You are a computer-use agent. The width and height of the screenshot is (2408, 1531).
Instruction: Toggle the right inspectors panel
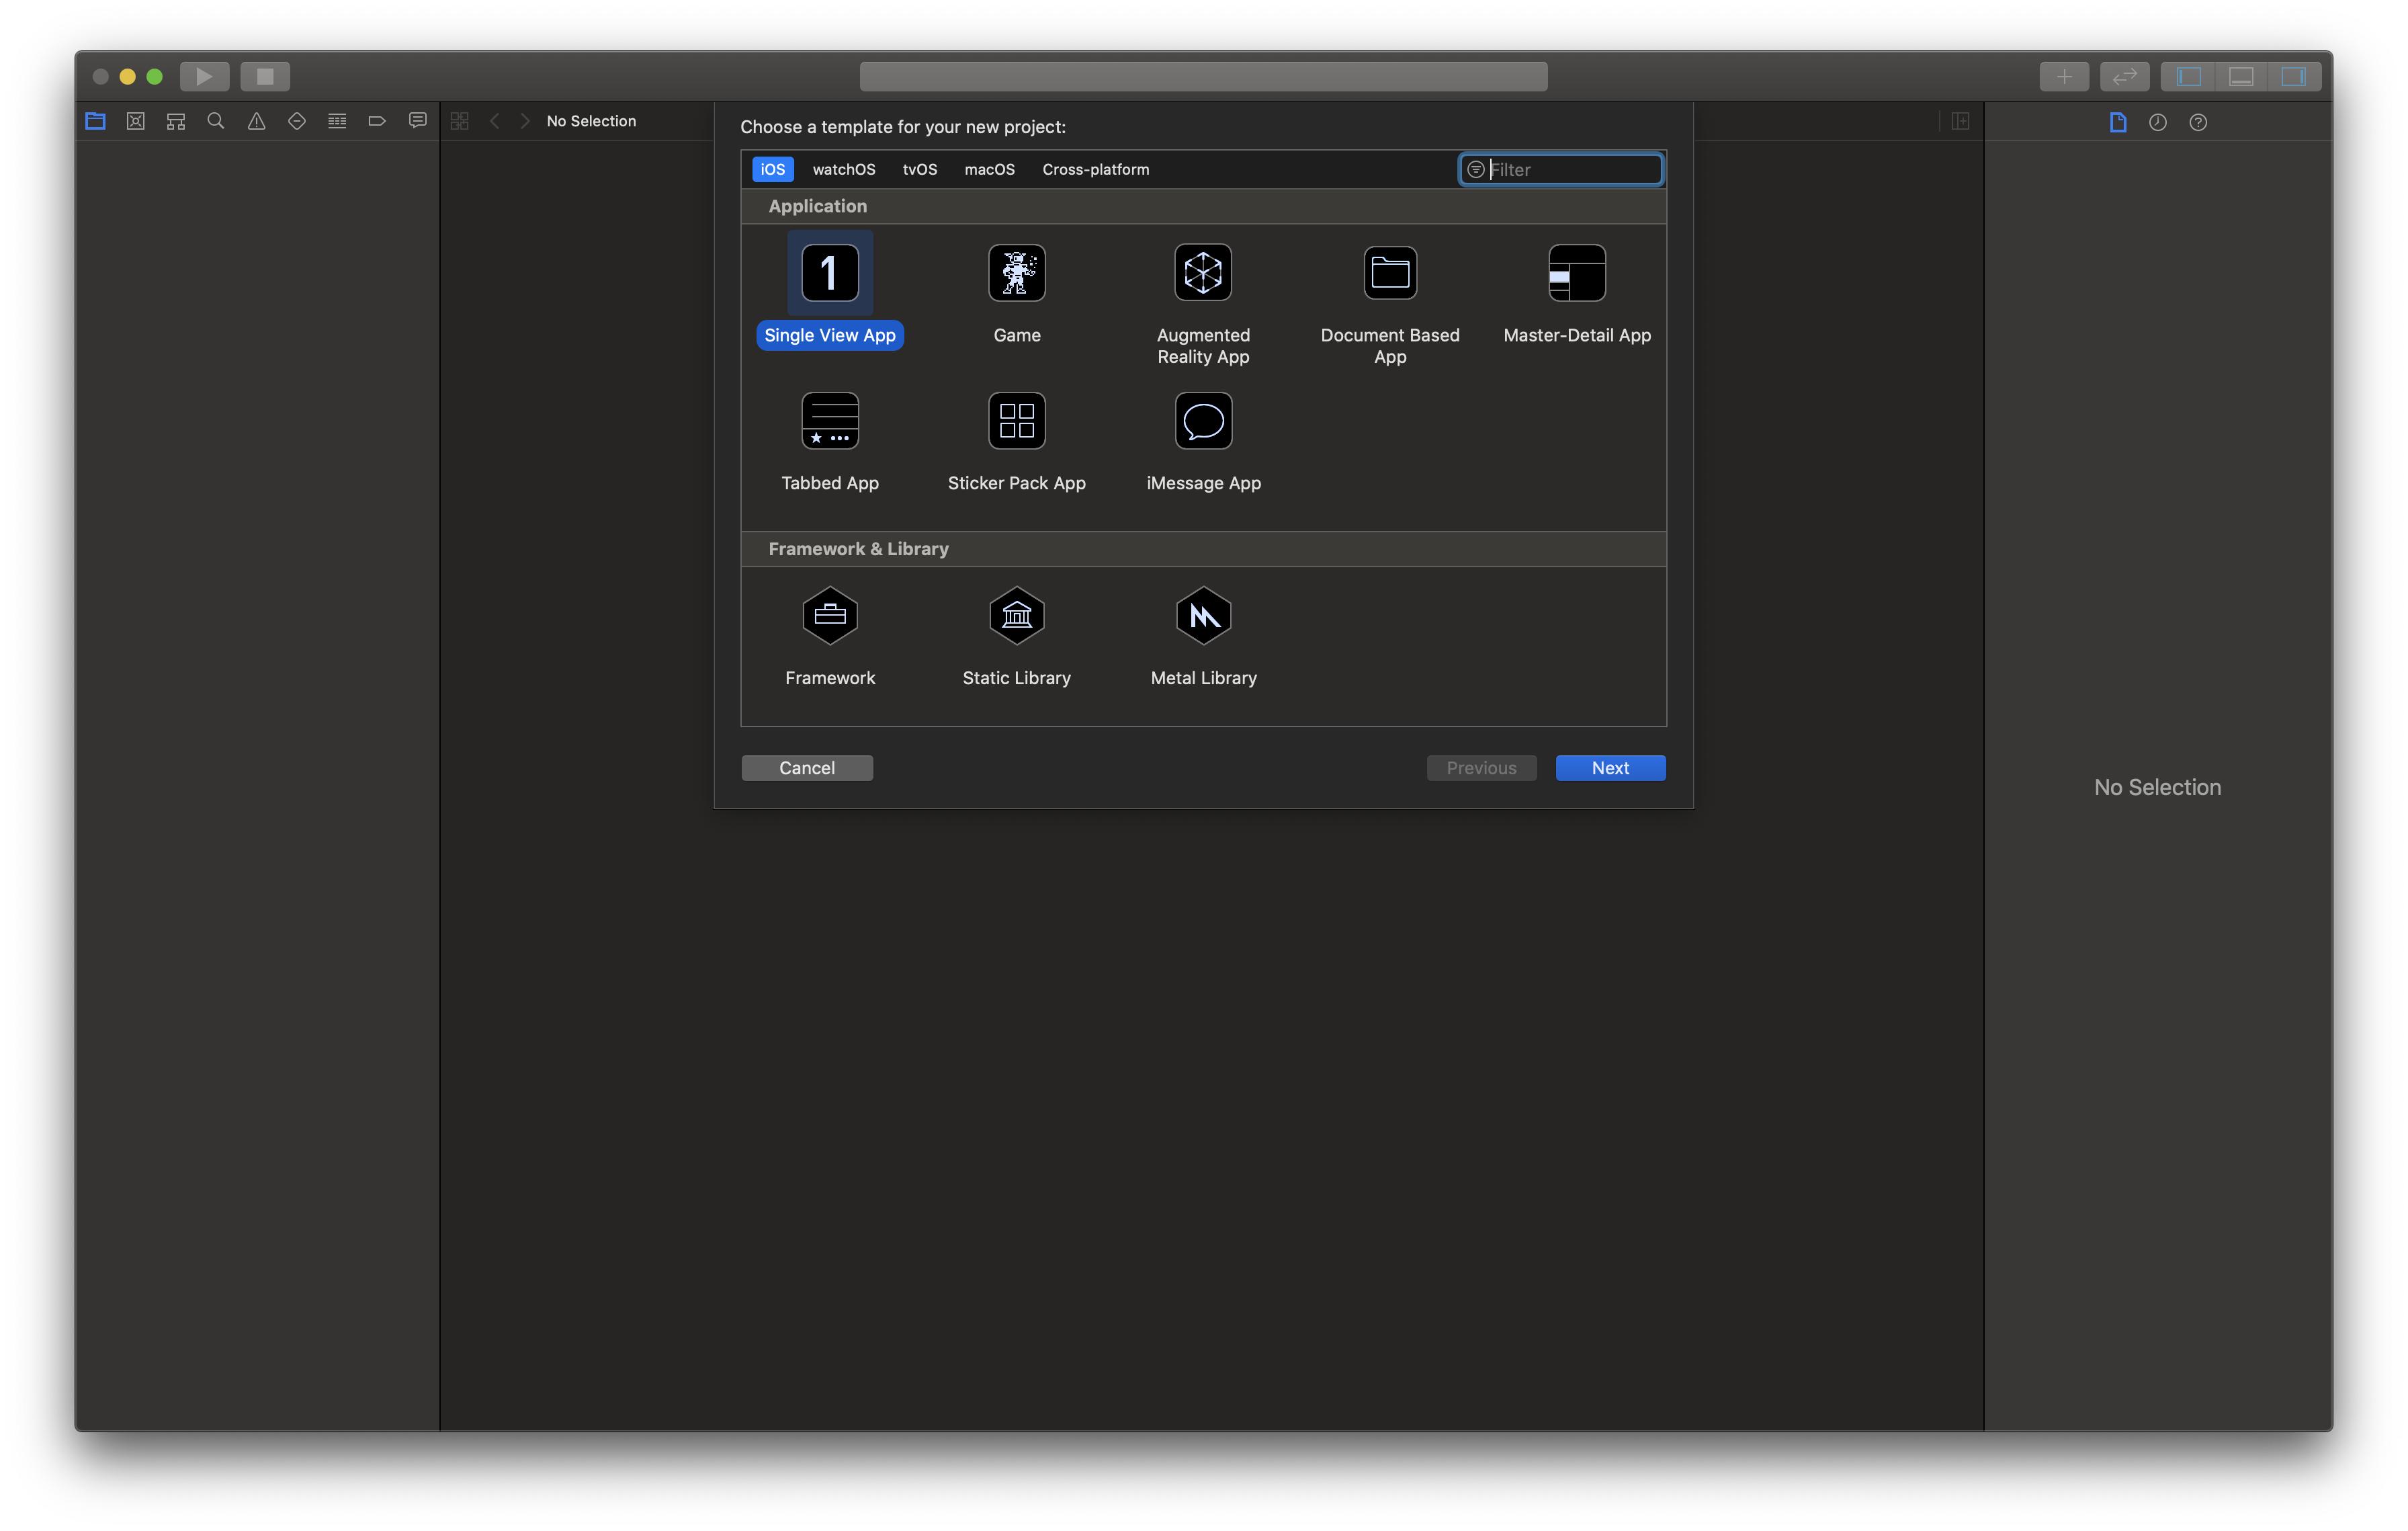2294,76
